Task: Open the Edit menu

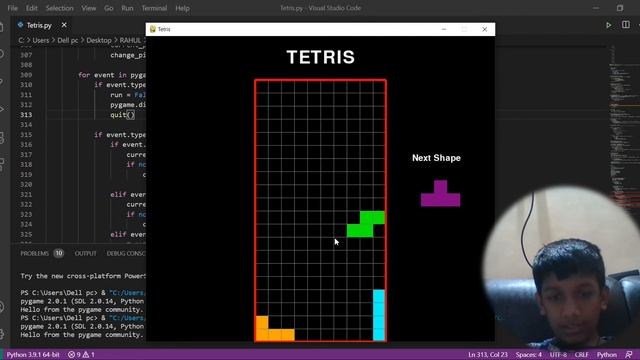Action: click(x=31, y=8)
